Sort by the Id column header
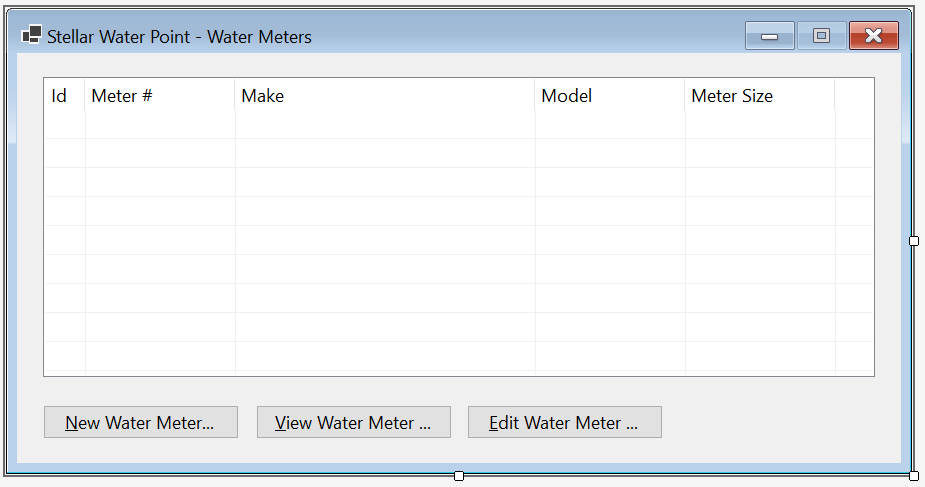Viewport: 925px width, 487px height. (64, 96)
